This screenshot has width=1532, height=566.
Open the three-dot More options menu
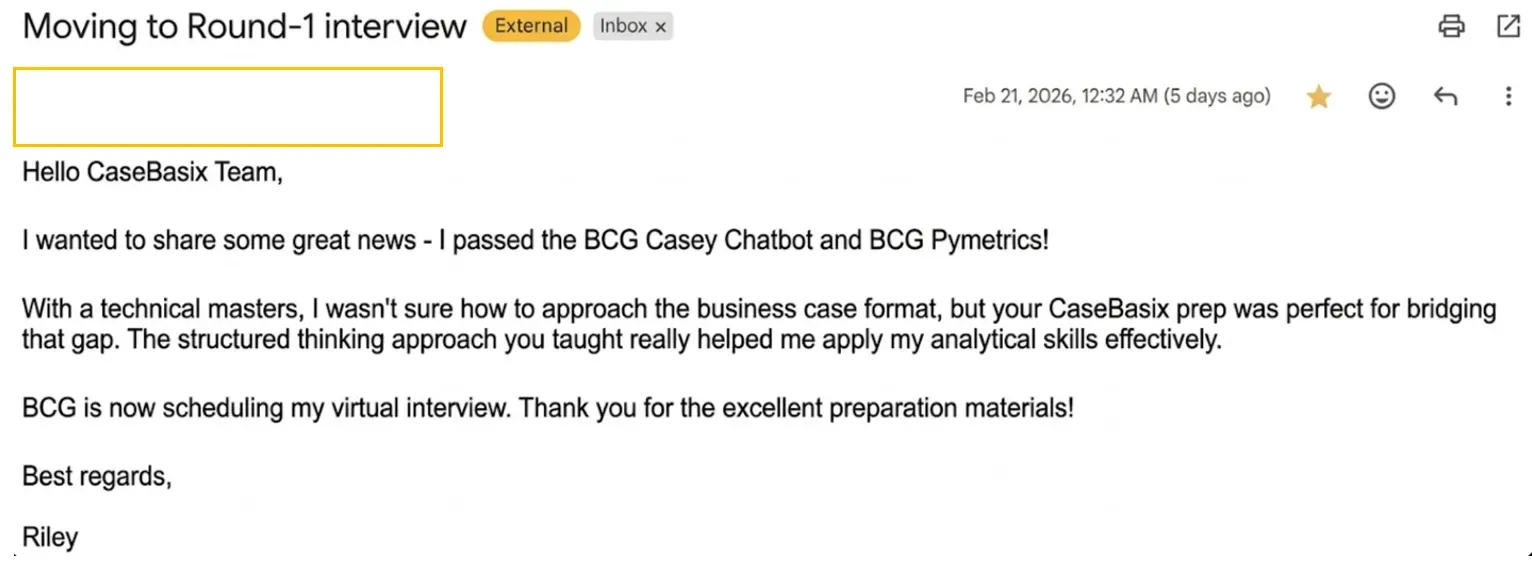click(1508, 97)
